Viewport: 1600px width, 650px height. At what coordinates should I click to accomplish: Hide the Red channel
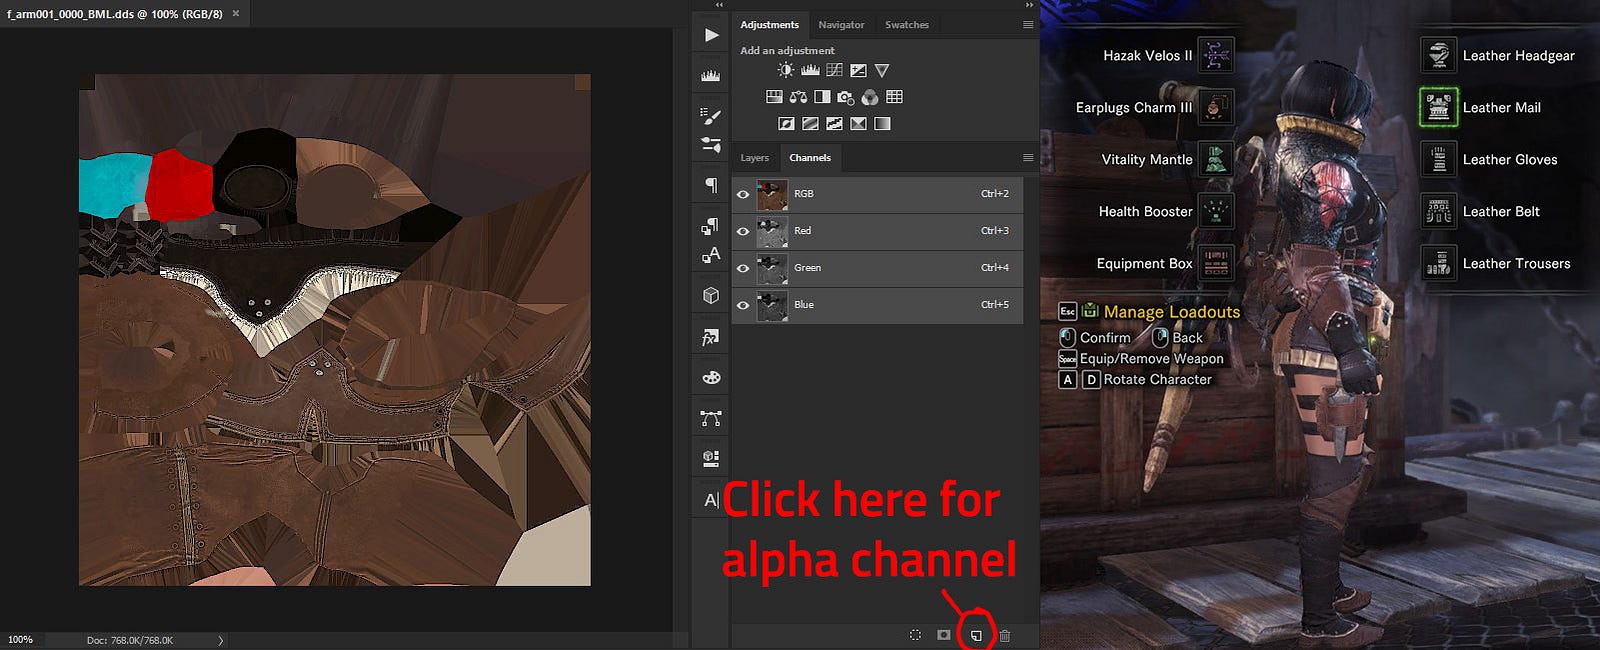click(743, 231)
